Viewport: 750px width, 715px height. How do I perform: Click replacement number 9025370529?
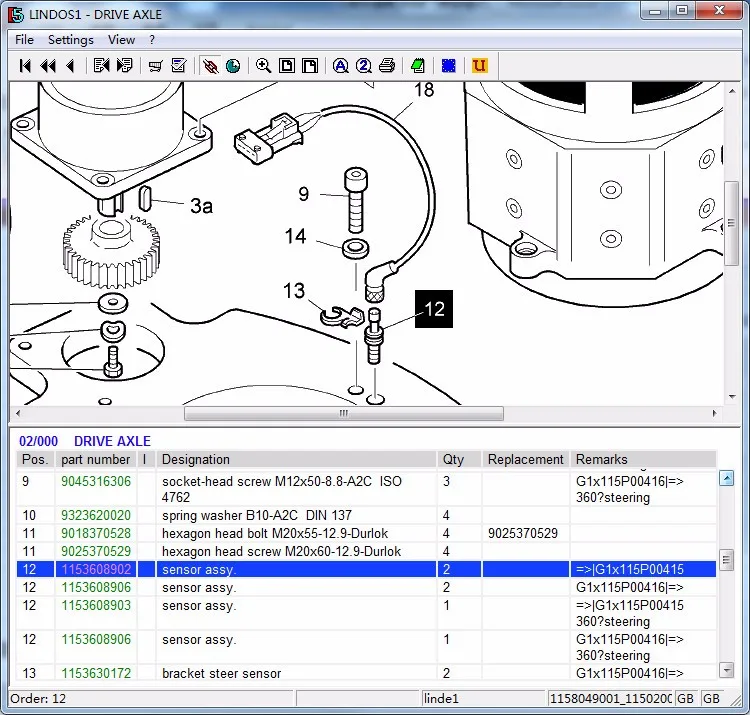point(523,533)
